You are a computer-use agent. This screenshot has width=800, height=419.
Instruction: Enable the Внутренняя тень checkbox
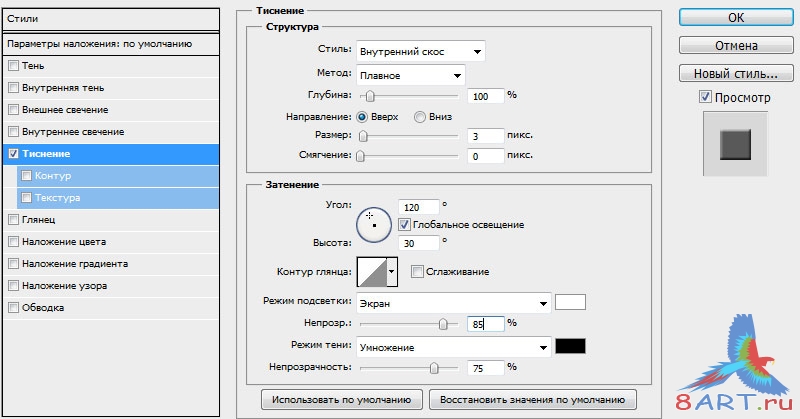coord(14,88)
